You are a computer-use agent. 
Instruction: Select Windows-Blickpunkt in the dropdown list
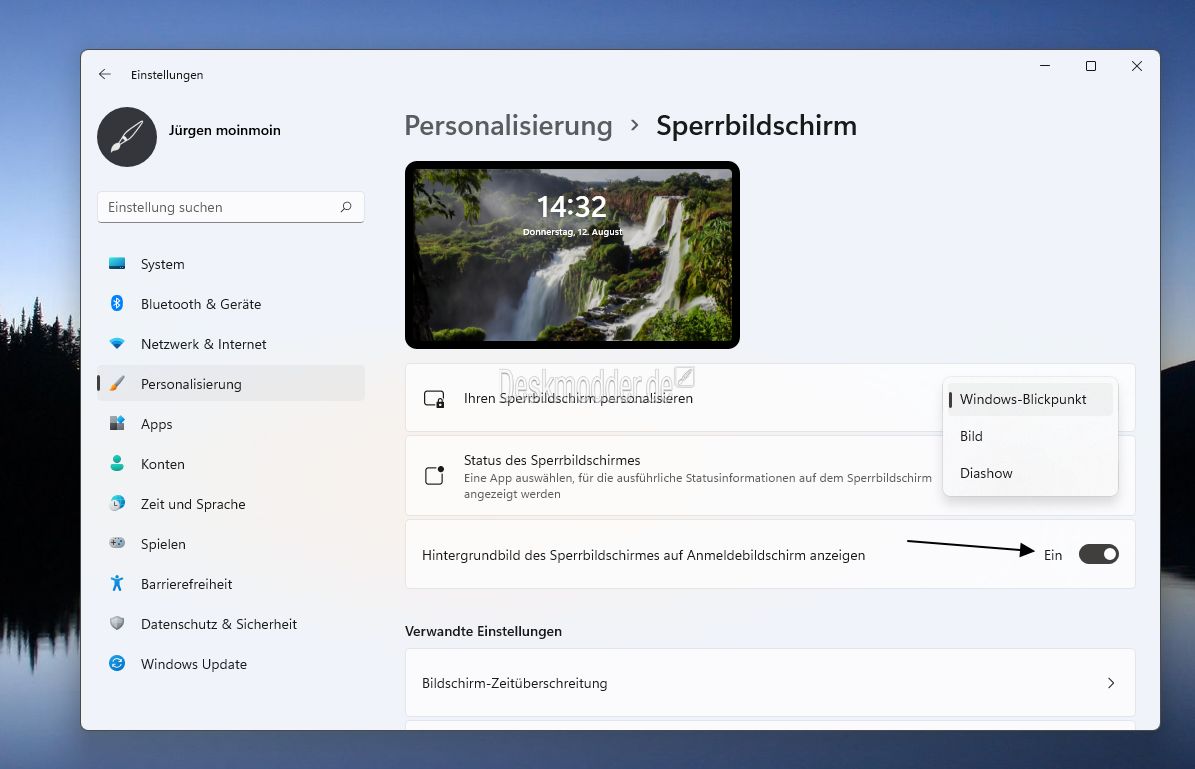1030,399
